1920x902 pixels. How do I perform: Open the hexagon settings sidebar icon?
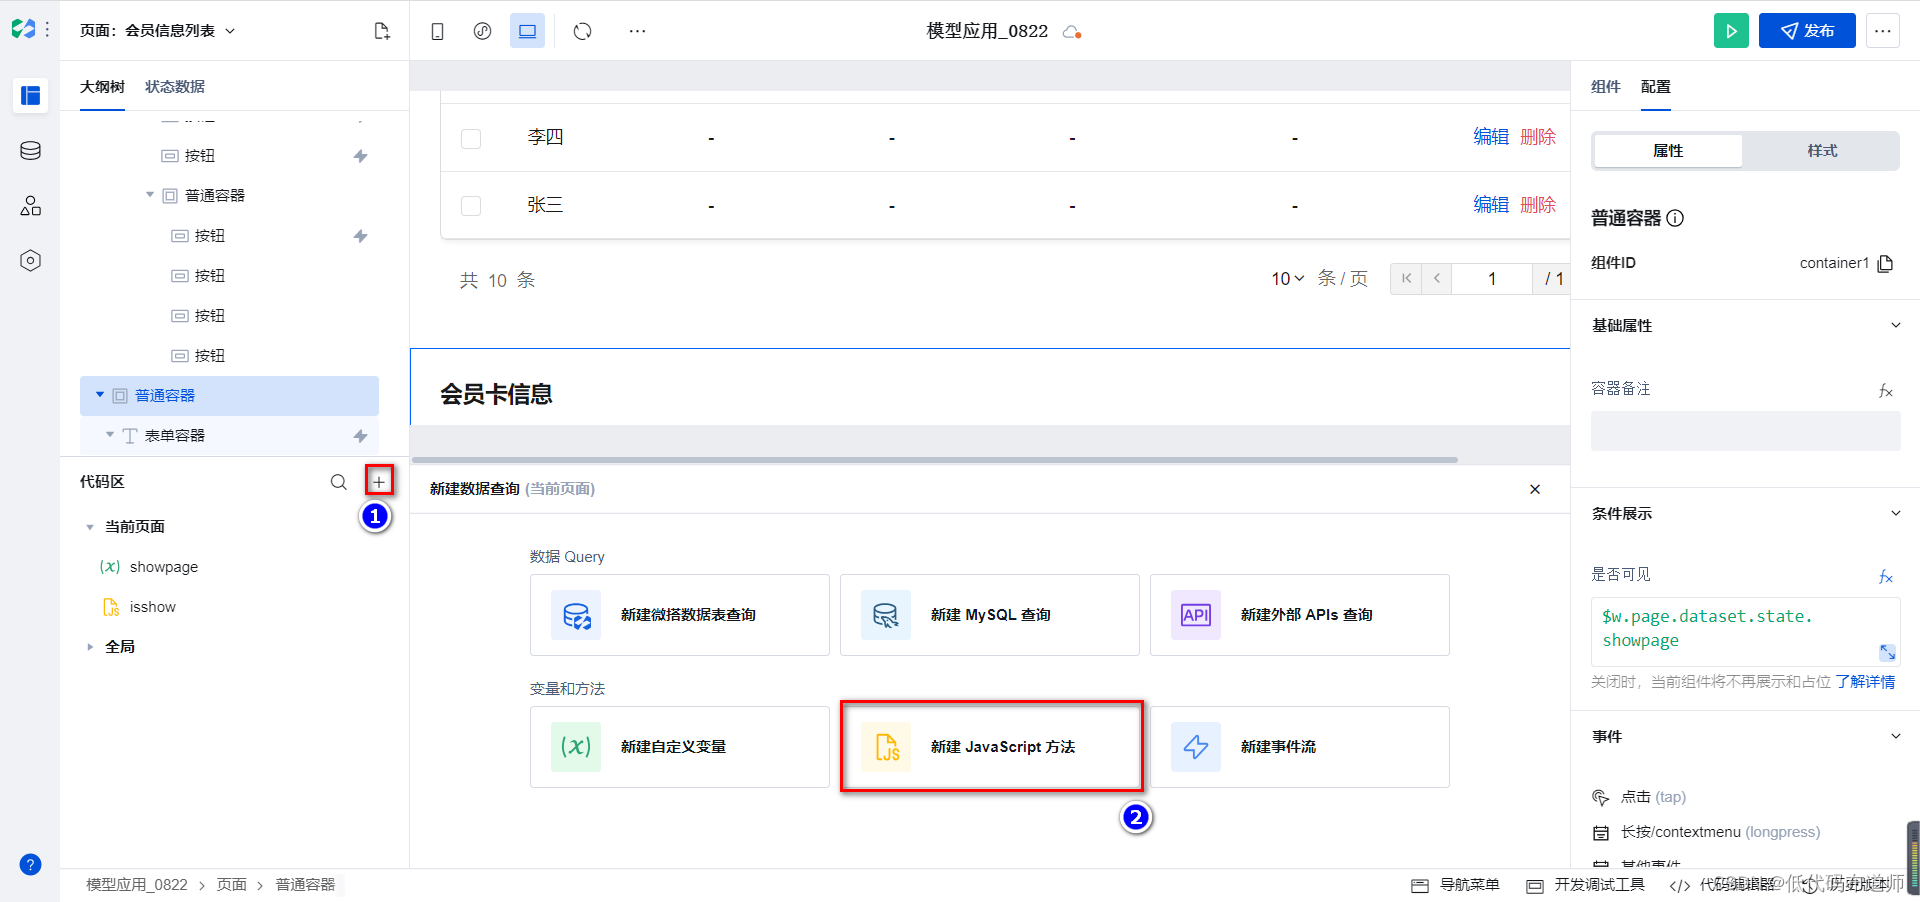tap(30, 261)
